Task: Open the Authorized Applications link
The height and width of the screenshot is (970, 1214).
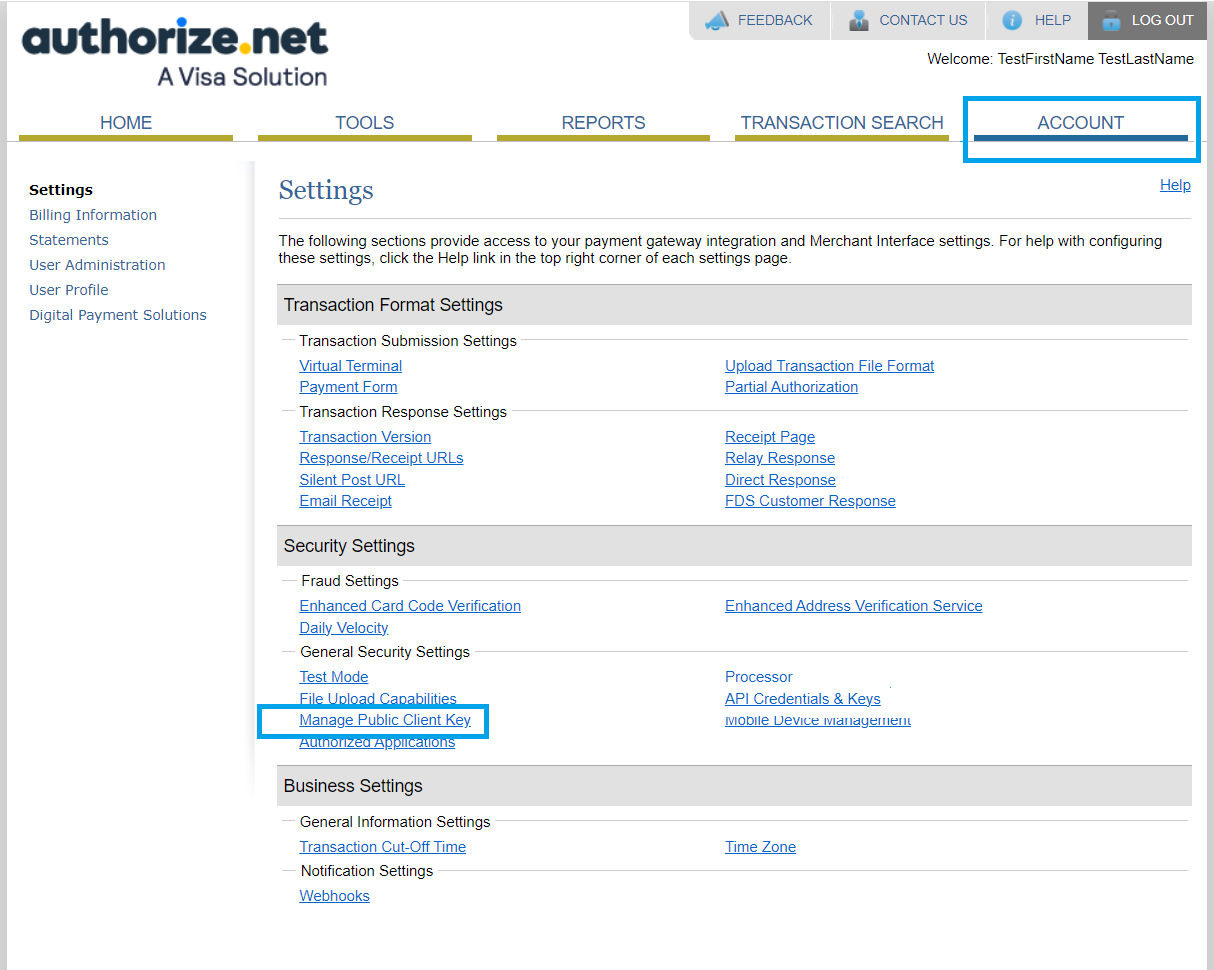Action: pyautogui.click(x=377, y=742)
